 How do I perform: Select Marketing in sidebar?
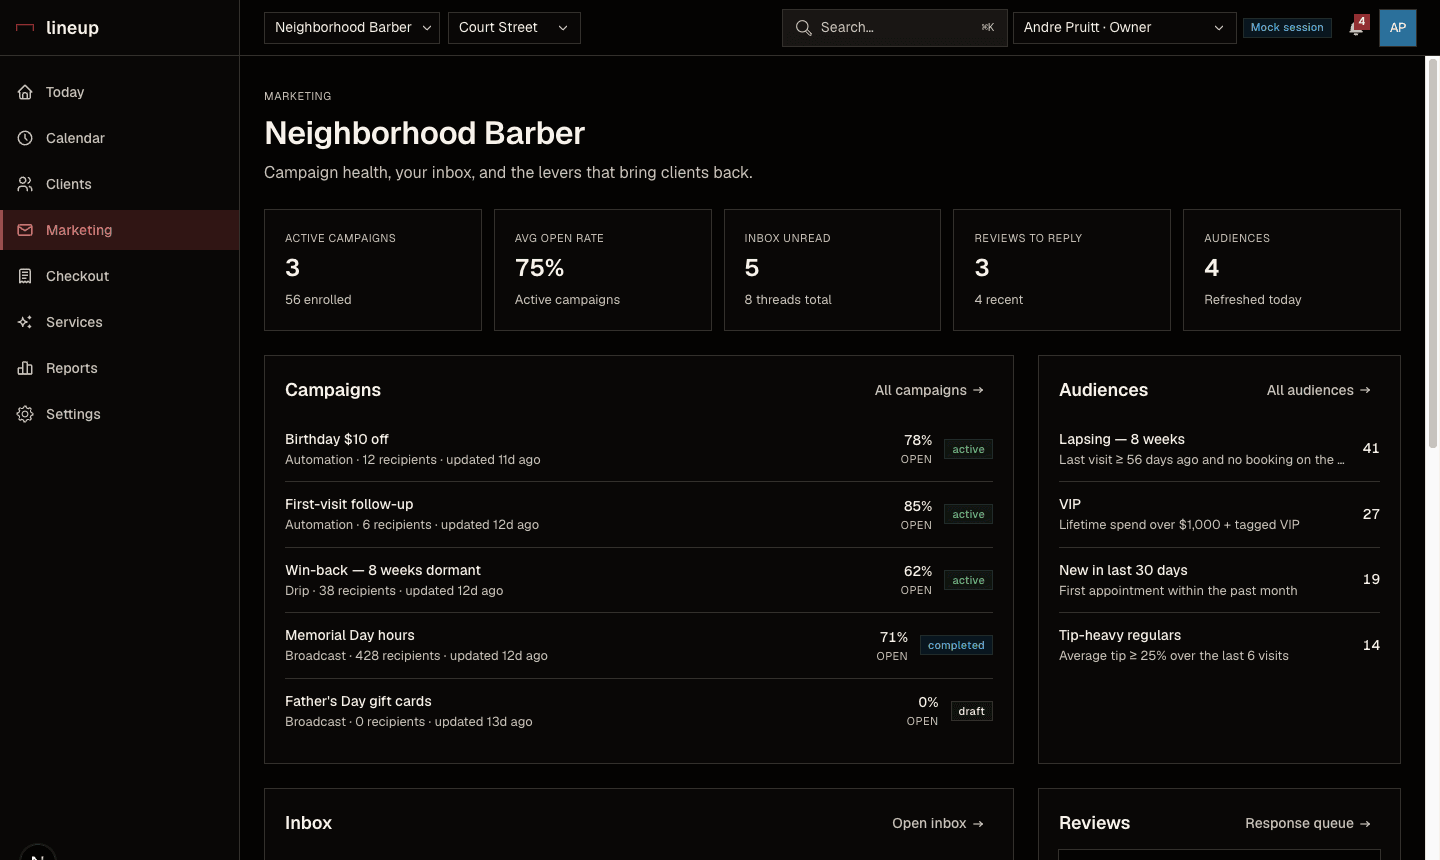click(x=120, y=230)
